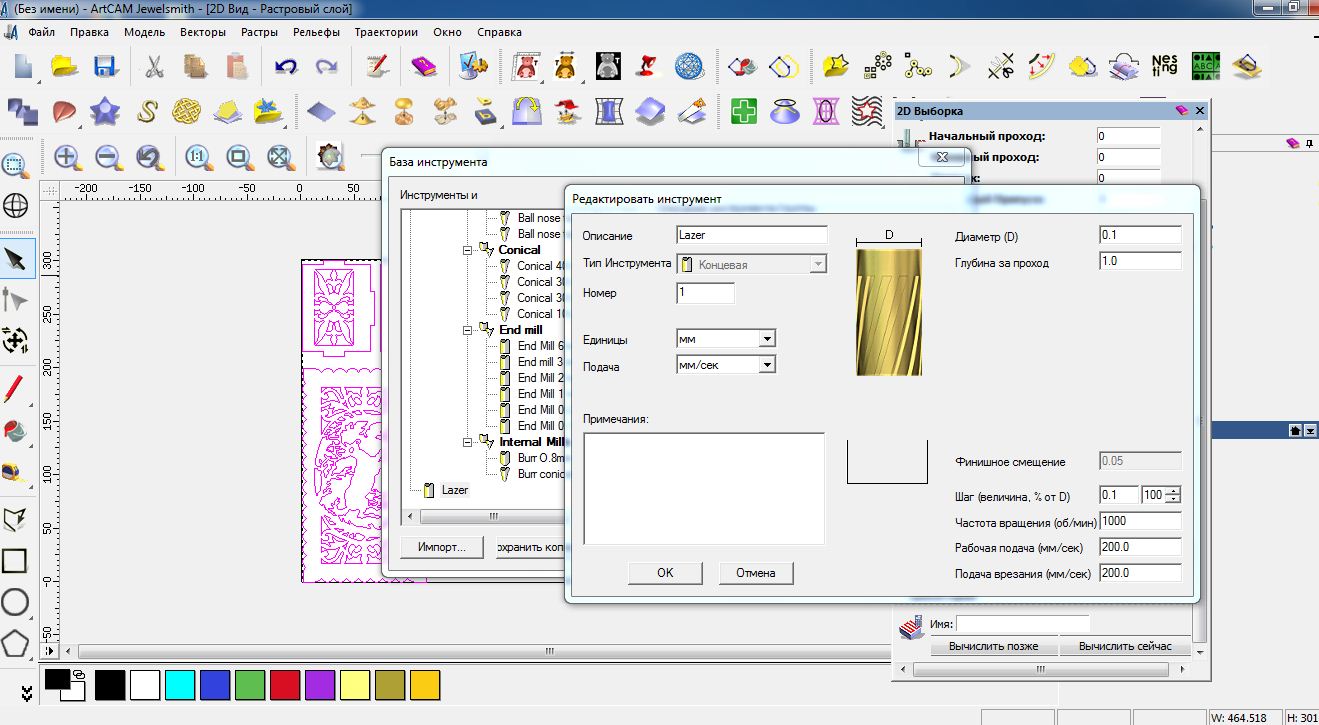Viewport: 1319px width, 725px height.
Task: Open the notes notepad-and-pencil icon
Action: click(x=376, y=66)
